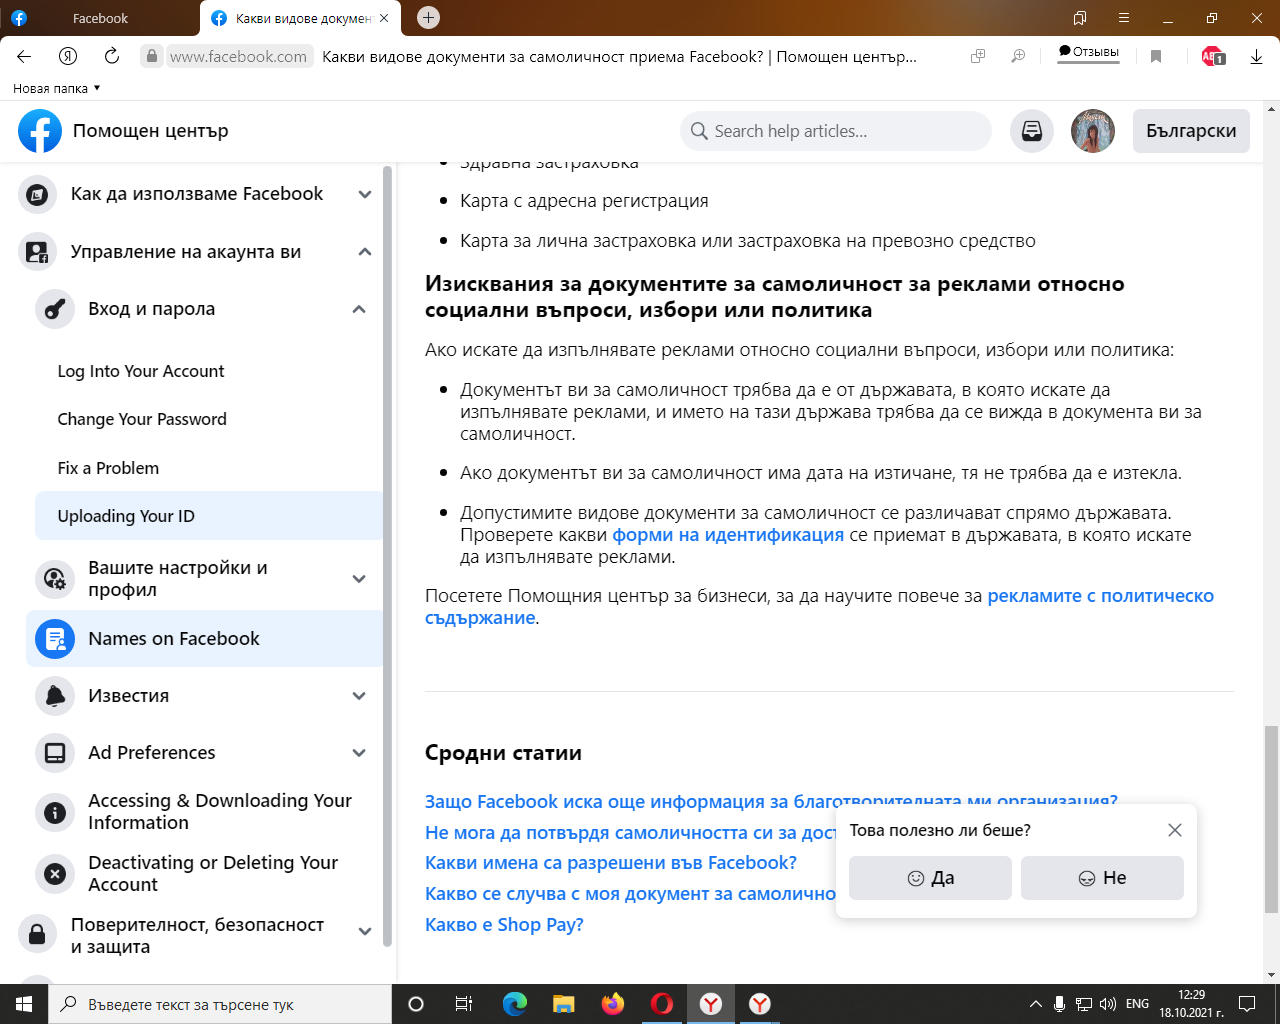Open browser main menu icon
This screenshot has width=1280, height=1024.
1124,18
